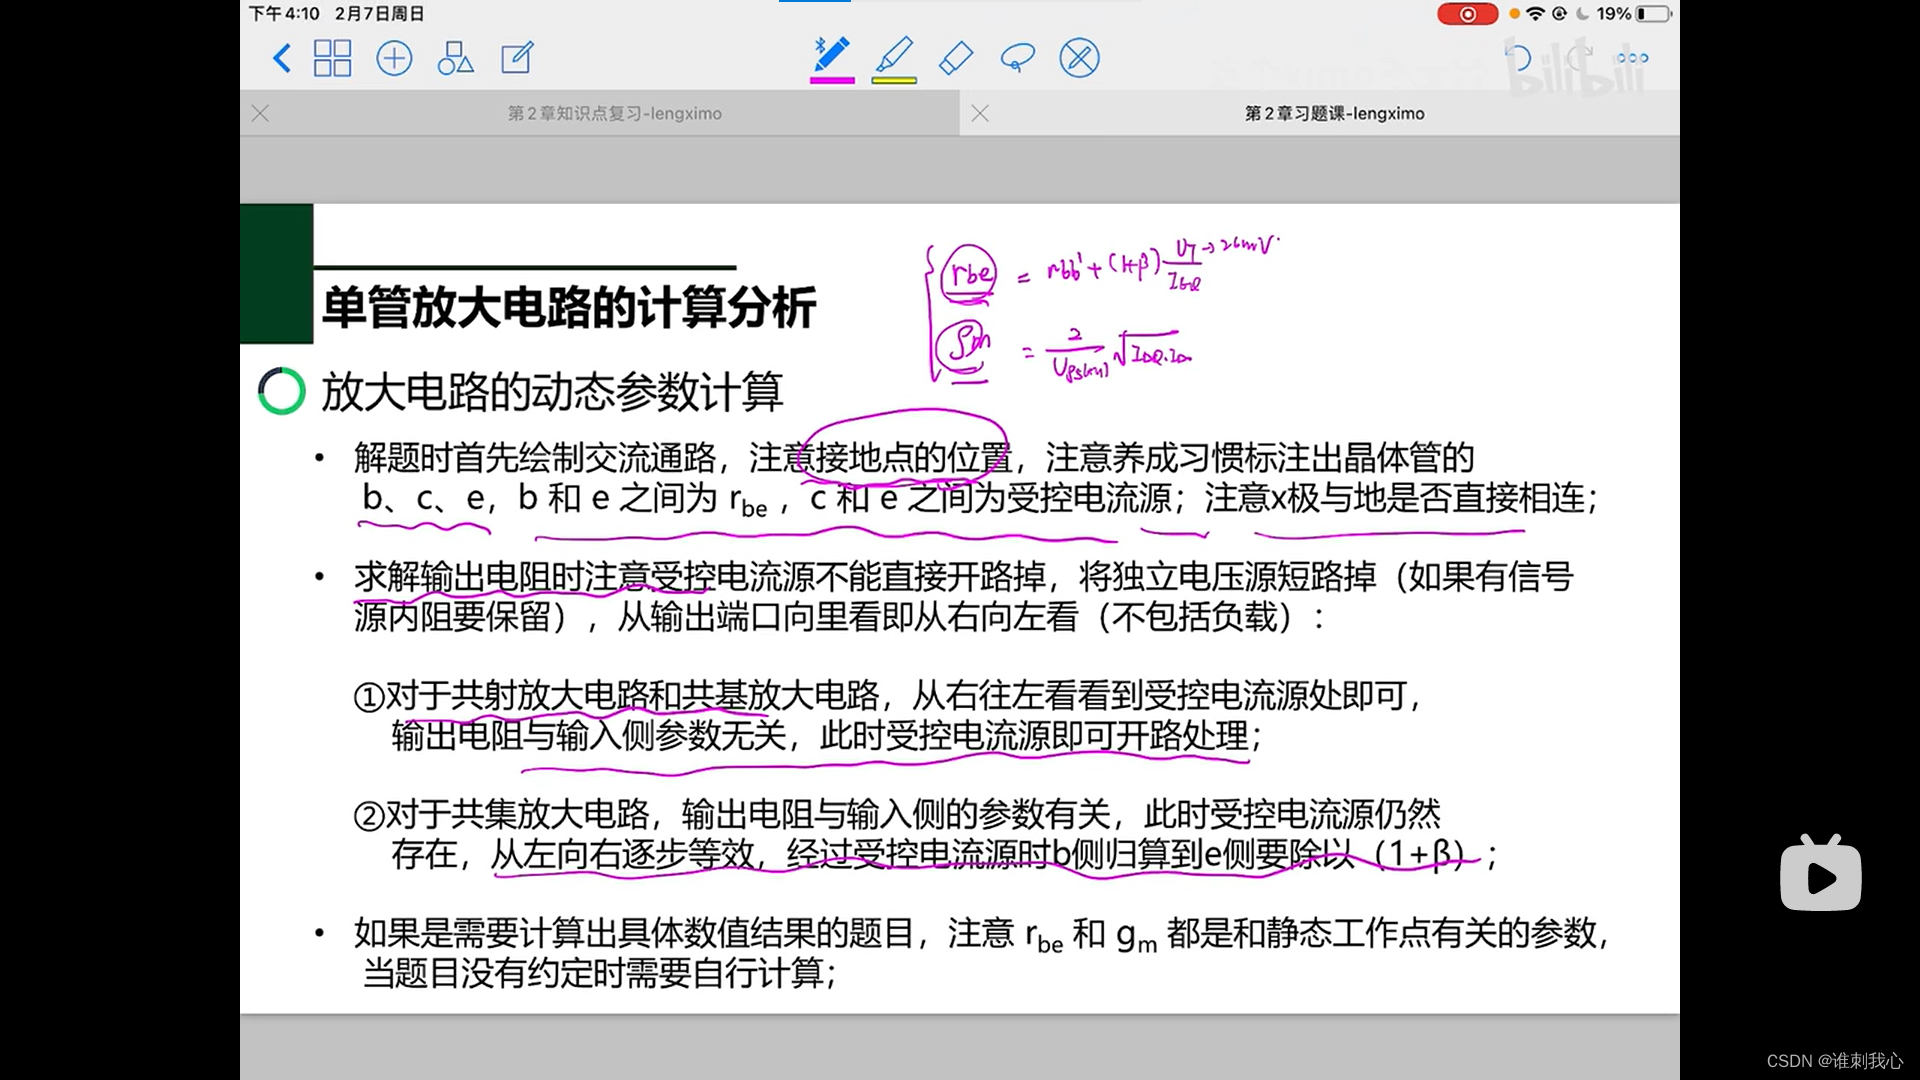
Task: Select the lasso selection tool
Action: point(1017,58)
